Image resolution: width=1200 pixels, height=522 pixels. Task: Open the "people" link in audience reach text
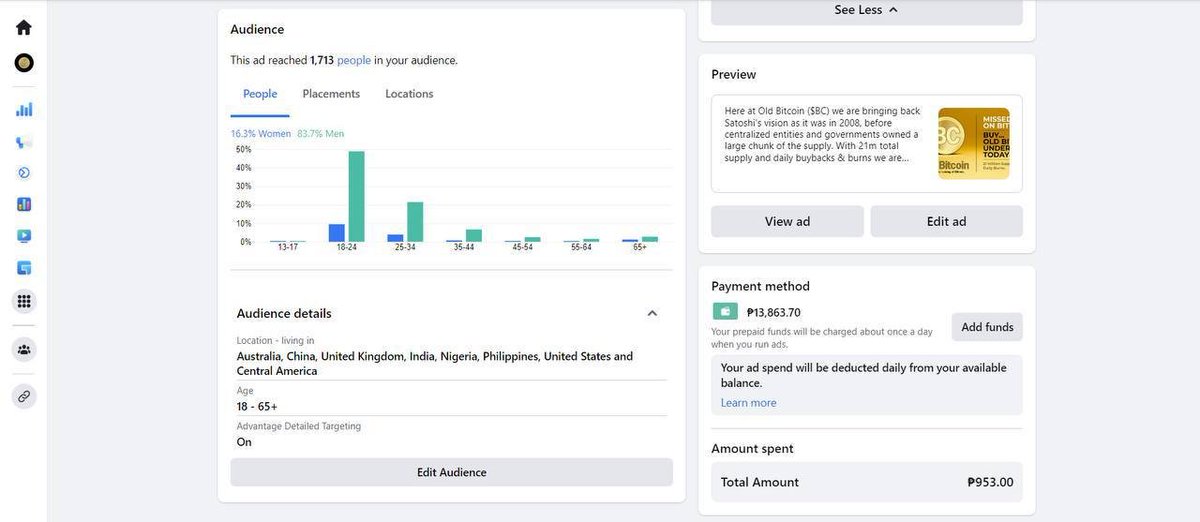coord(354,60)
